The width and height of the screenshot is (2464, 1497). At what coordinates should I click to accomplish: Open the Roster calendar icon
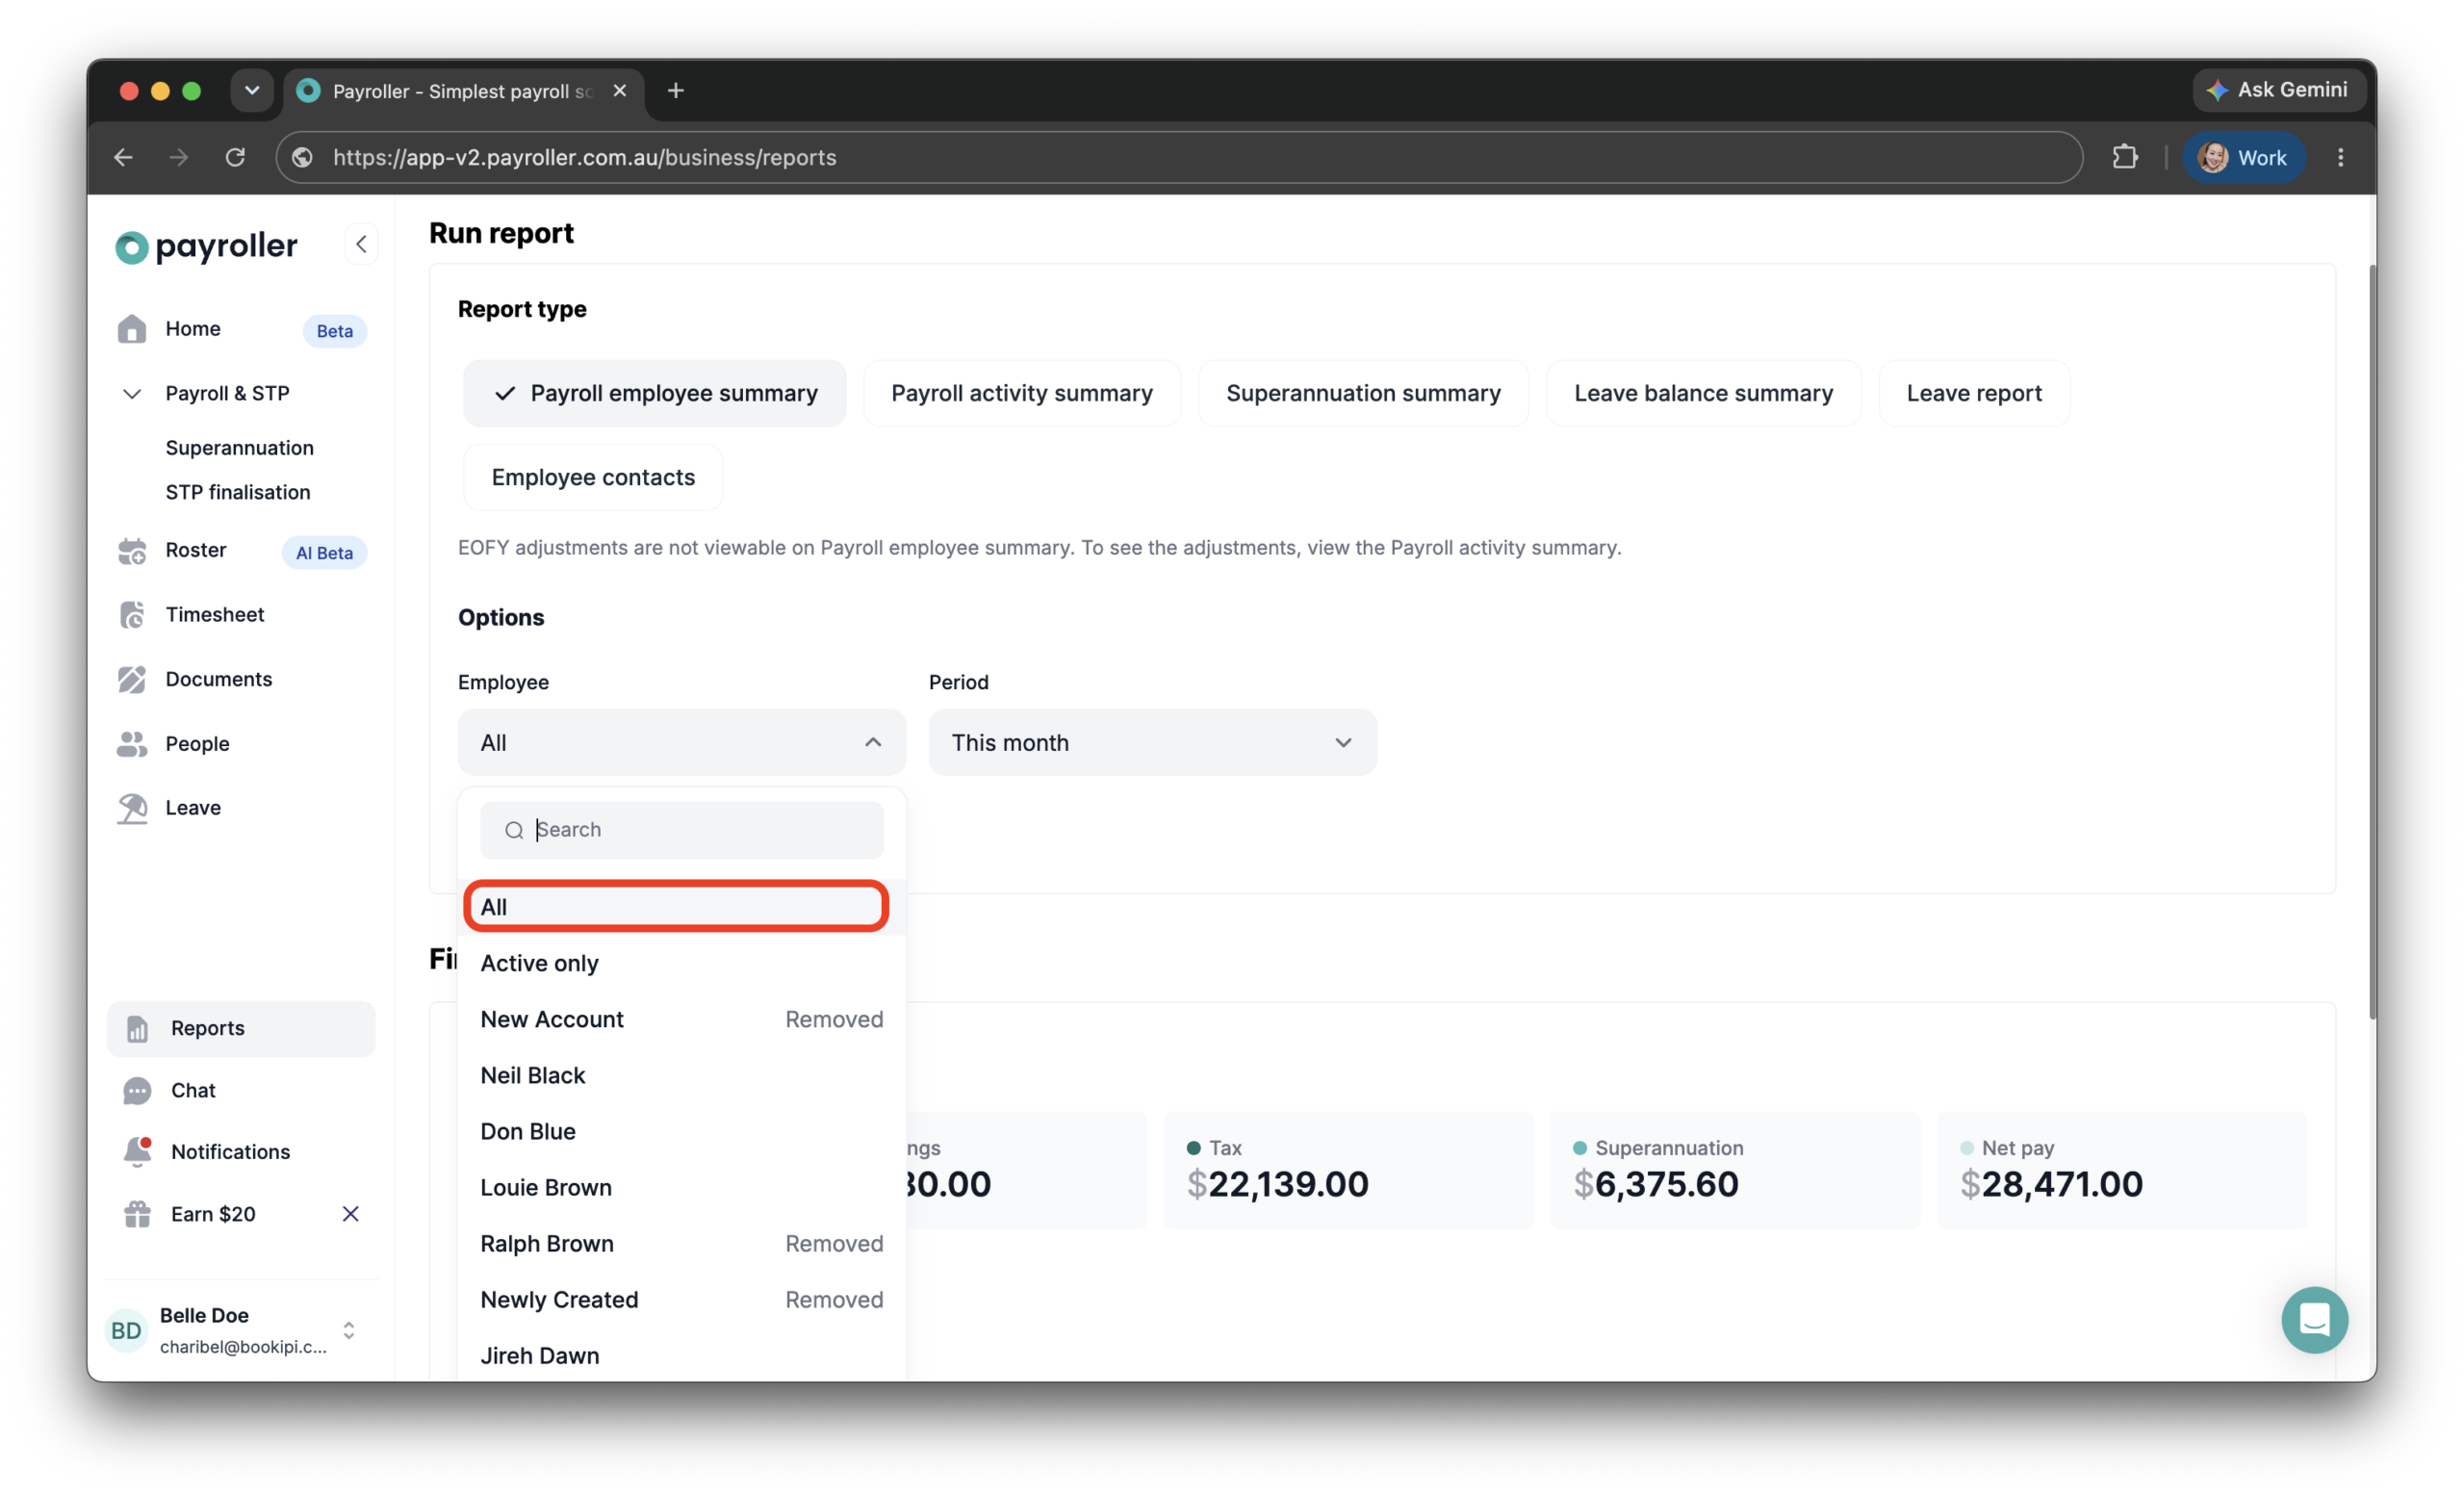coord(132,551)
